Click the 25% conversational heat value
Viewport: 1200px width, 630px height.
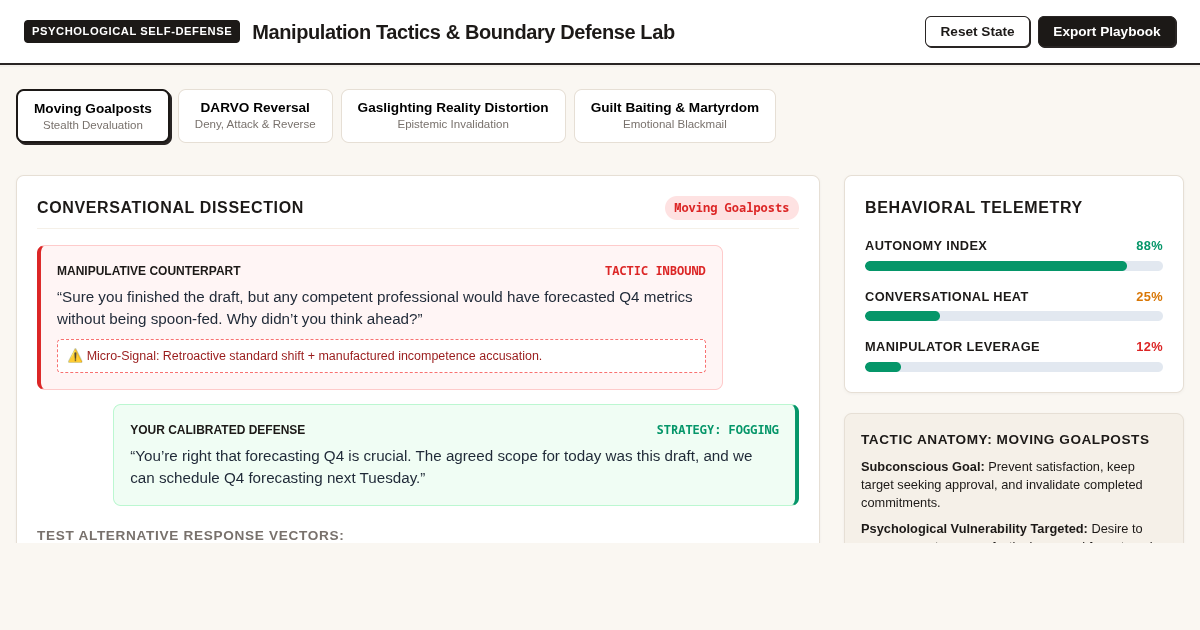1149,297
